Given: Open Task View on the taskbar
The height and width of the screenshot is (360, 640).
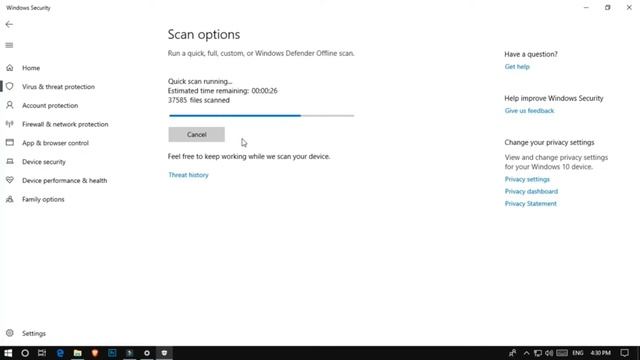Looking at the screenshot, I should click(x=42, y=353).
